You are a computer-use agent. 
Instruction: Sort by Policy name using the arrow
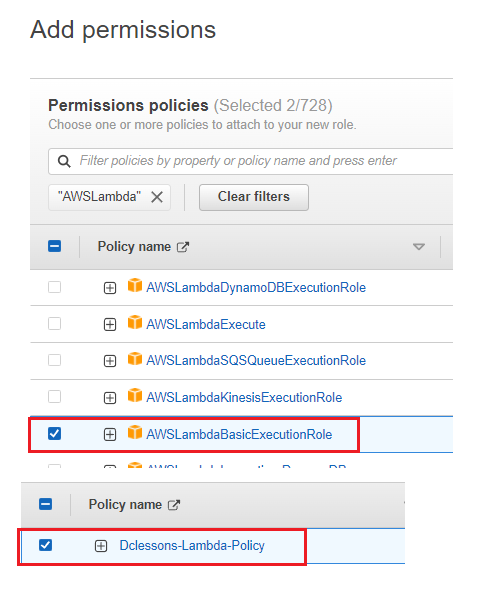point(419,247)
